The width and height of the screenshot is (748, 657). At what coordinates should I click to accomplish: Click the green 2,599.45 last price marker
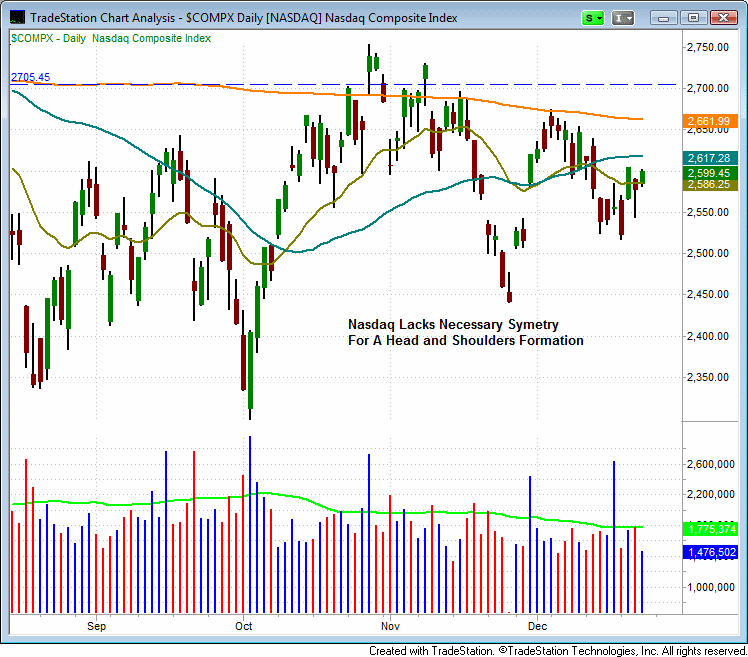710,173
